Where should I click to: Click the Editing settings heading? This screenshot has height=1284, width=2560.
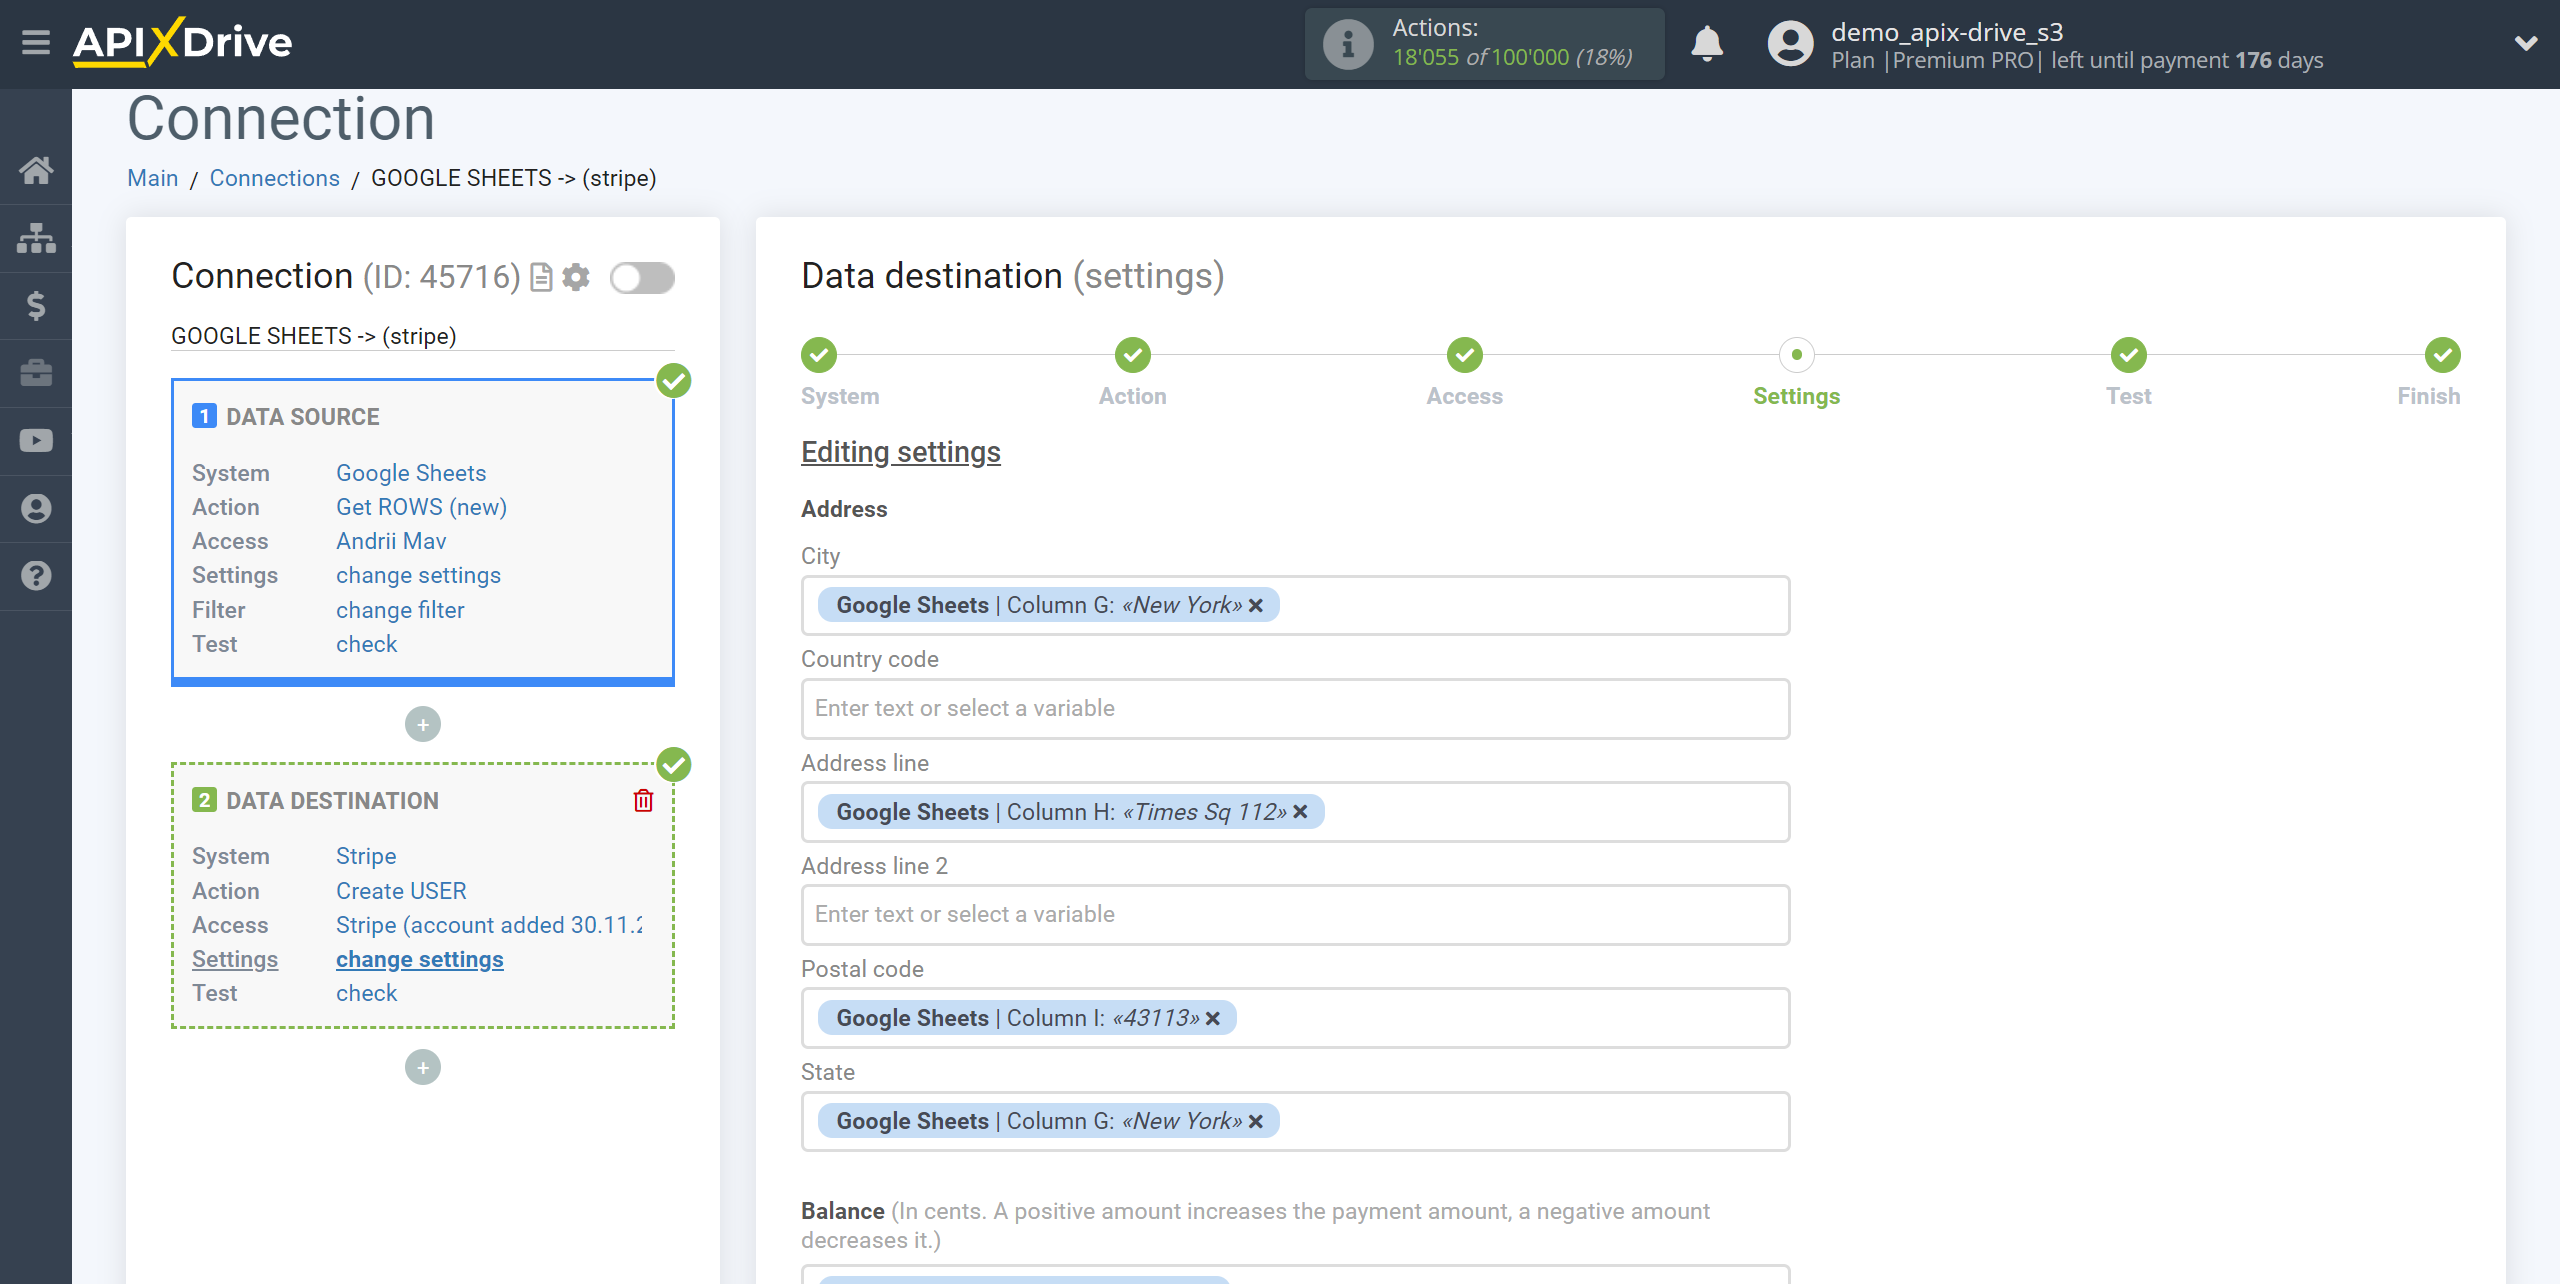pos(901,452)
